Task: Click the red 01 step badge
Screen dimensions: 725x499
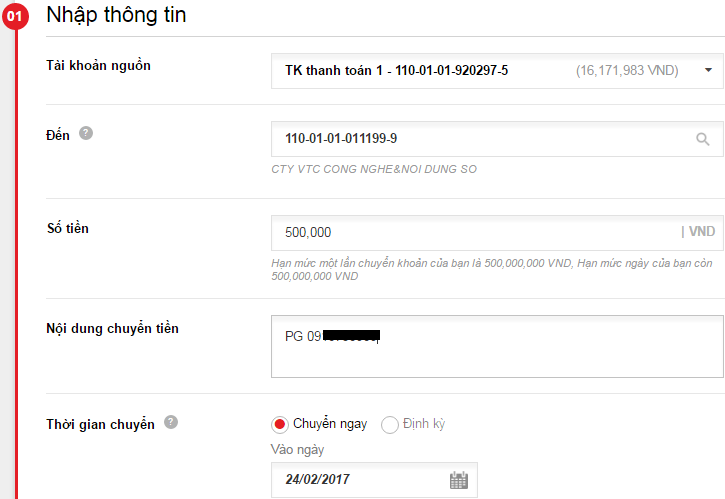Action: coord(15,16)
